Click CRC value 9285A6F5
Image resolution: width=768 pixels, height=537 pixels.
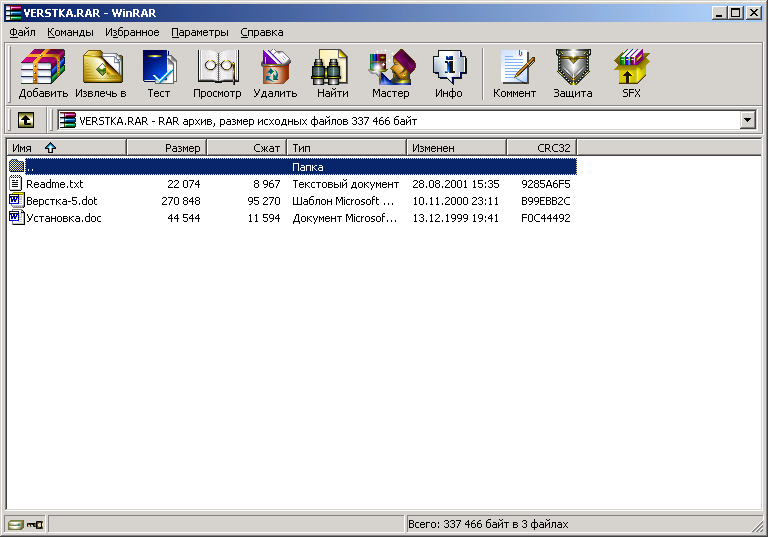coord(546,184)
